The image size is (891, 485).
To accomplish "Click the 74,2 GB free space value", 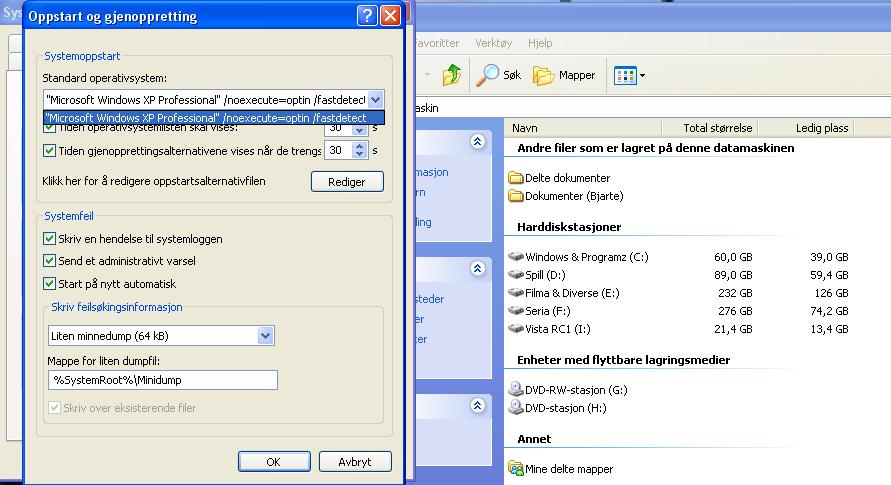I will click(829, 311).
